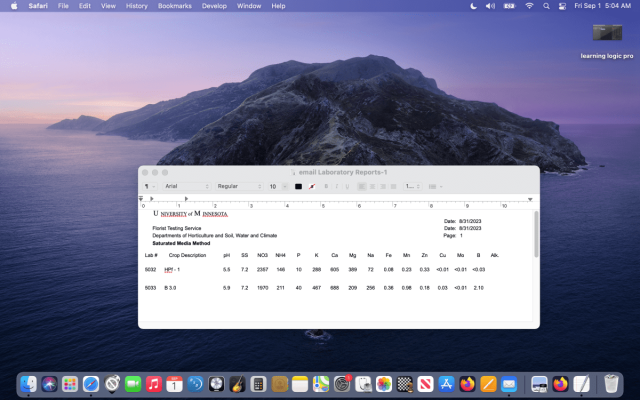Align text to the left
The image size is (640, 400).
[x=362, y=187]
